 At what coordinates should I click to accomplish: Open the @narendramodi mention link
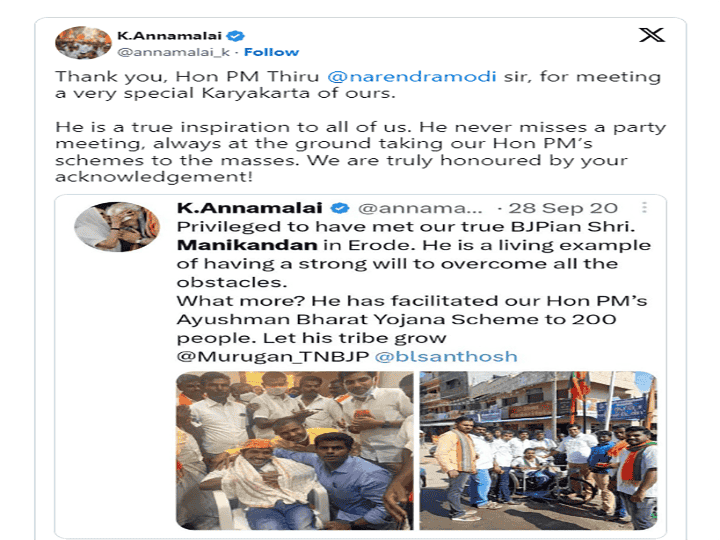[412, 76]
